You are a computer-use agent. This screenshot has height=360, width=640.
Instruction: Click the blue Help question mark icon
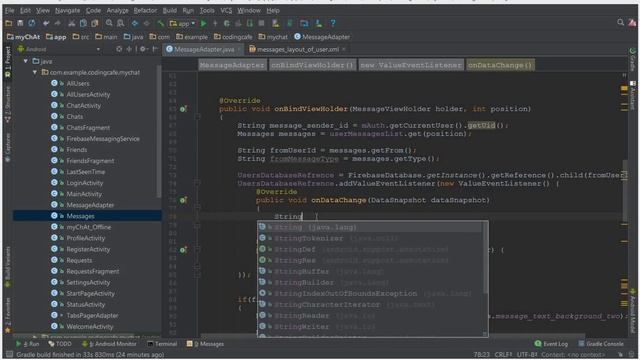(x=333, y=24)
